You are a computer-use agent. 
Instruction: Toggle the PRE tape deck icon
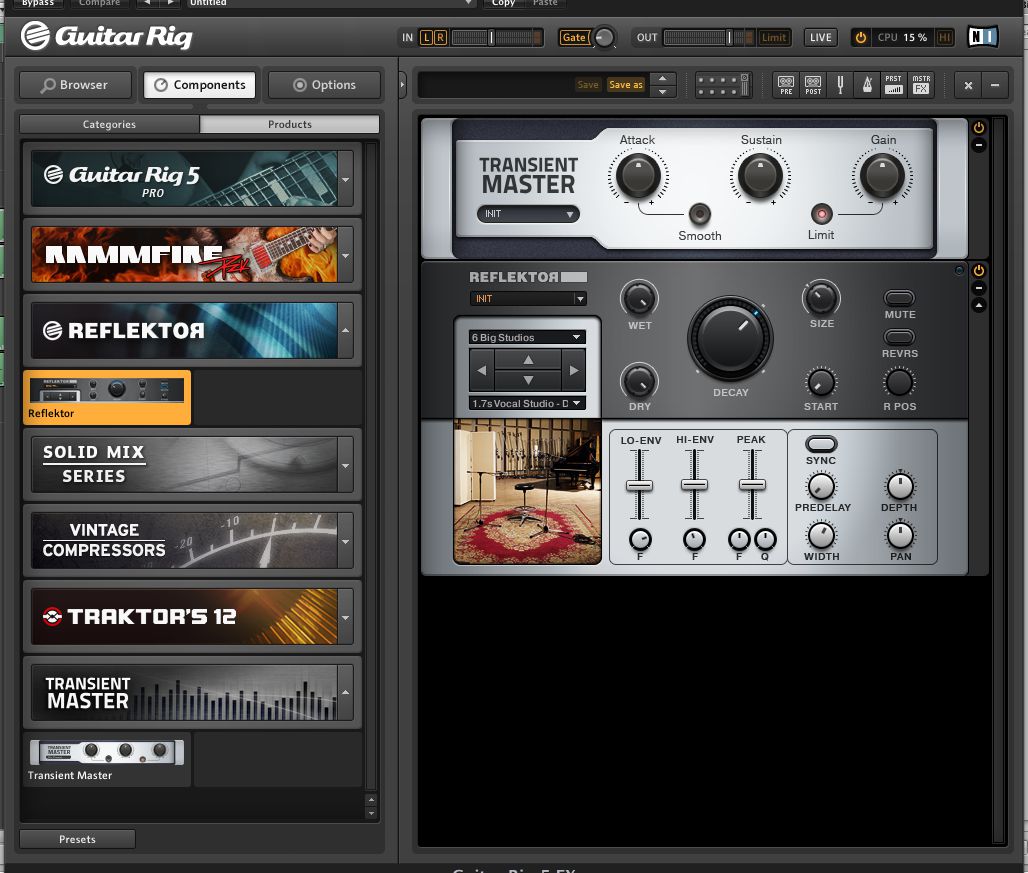786,85
